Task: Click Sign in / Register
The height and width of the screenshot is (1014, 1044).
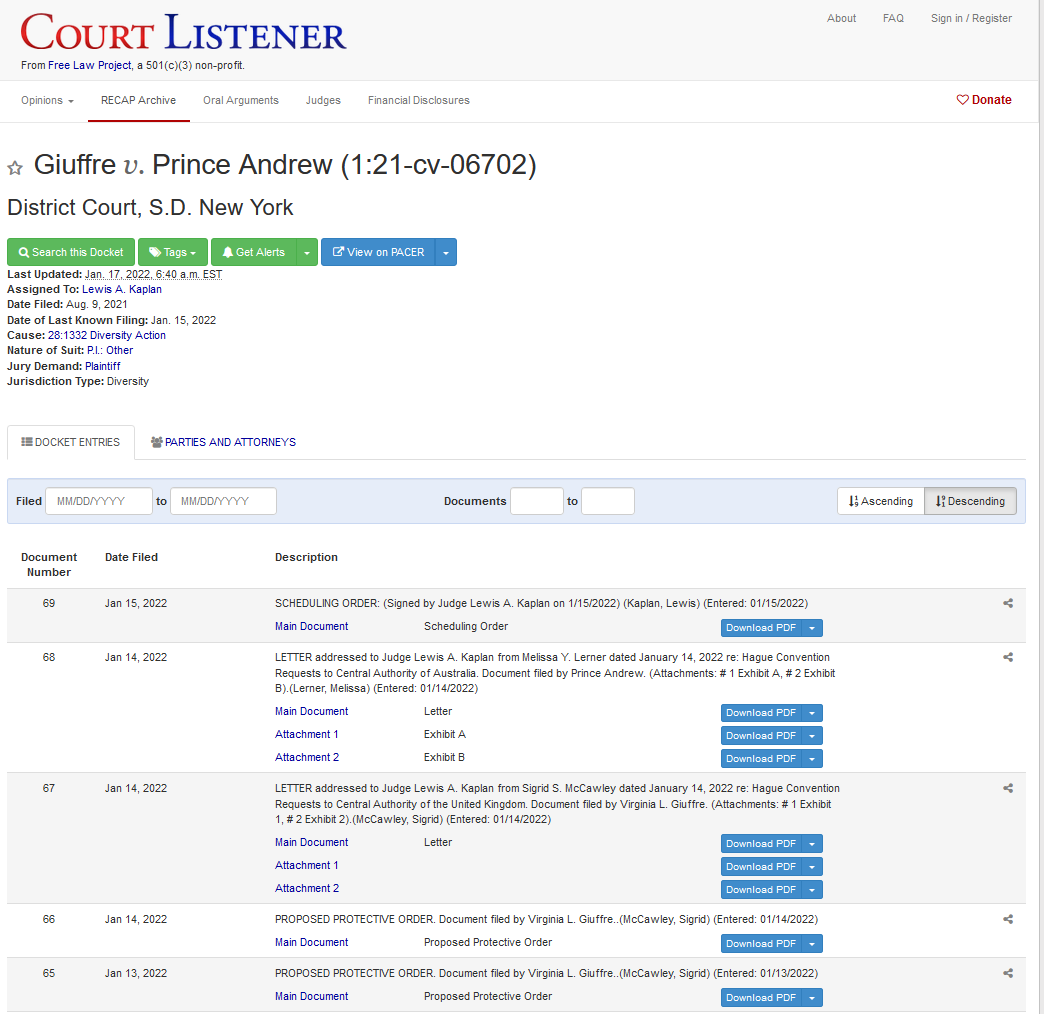Action: click(x=971, y=19)
